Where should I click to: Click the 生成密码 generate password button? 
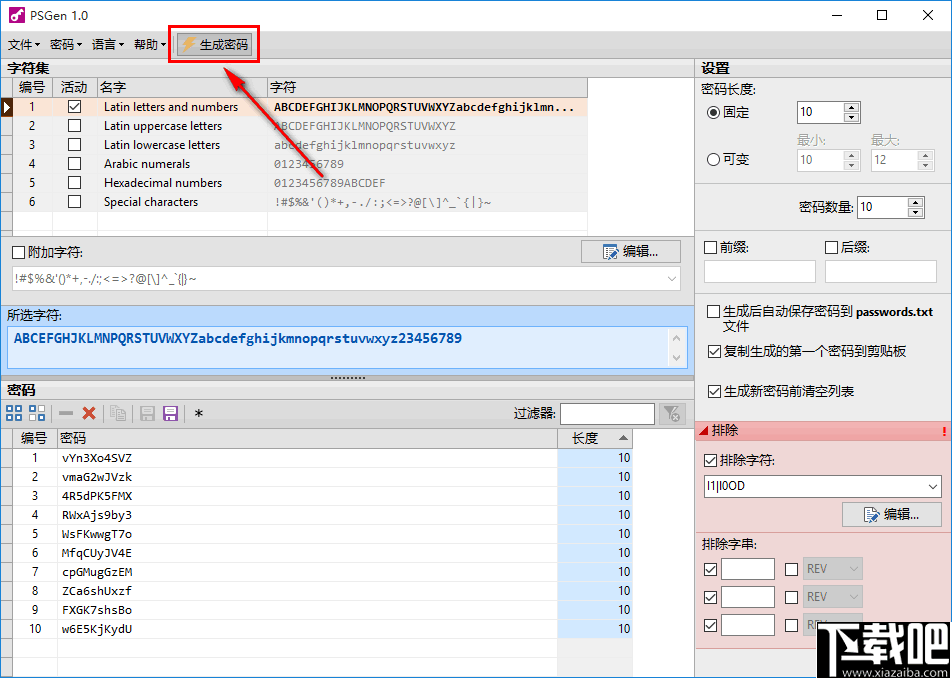pos(214,44)
